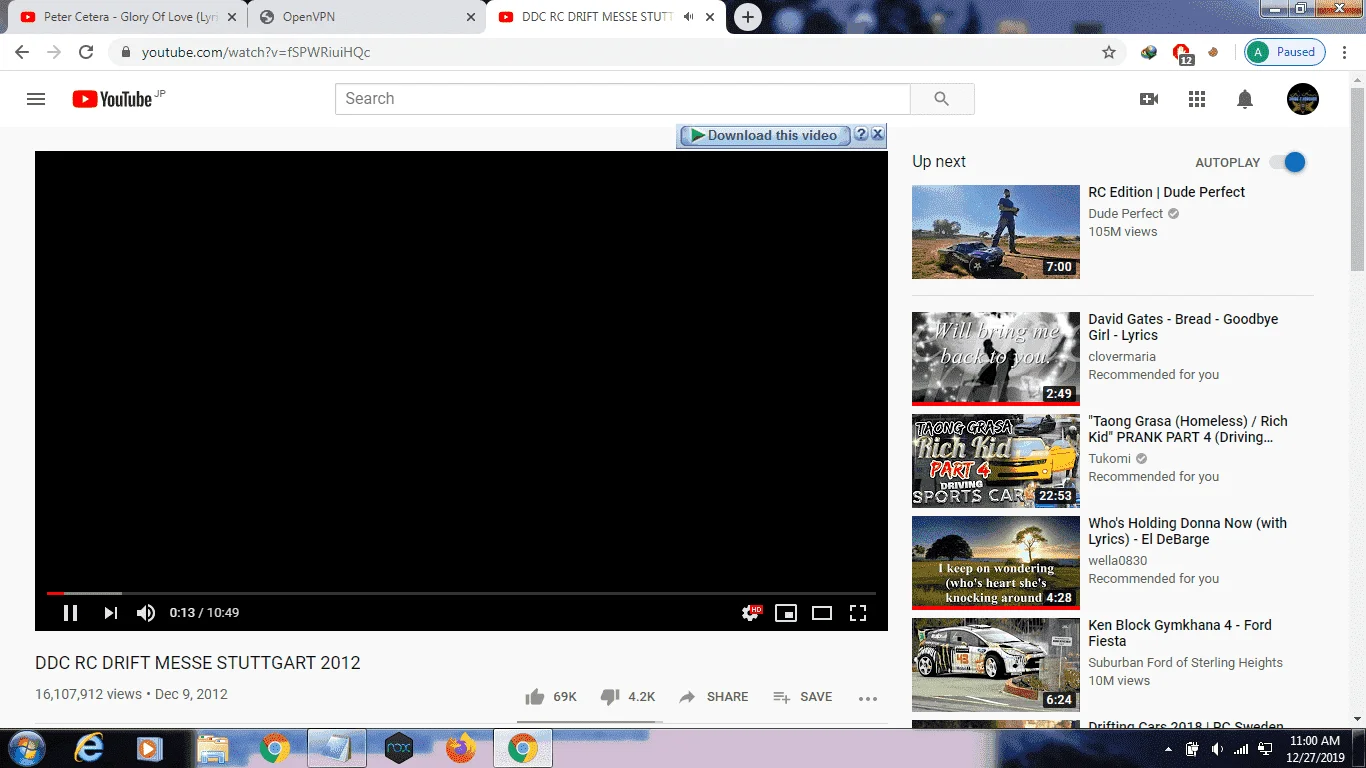Open the YouTube hamburger guide menu
1366x768 pixels.
(x=36, y=99)
